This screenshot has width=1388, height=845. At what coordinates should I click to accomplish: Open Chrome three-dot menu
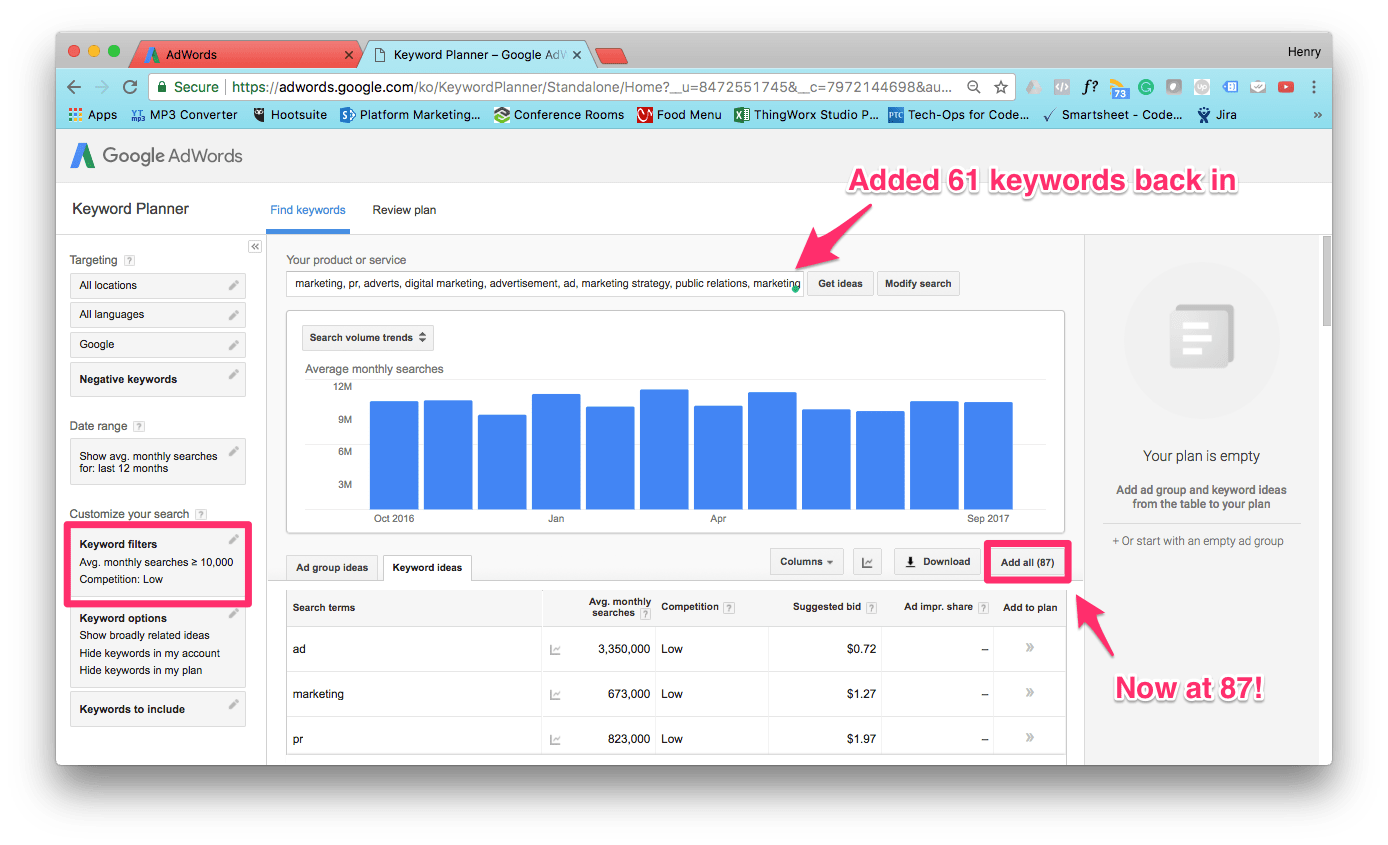(1314, 87)
